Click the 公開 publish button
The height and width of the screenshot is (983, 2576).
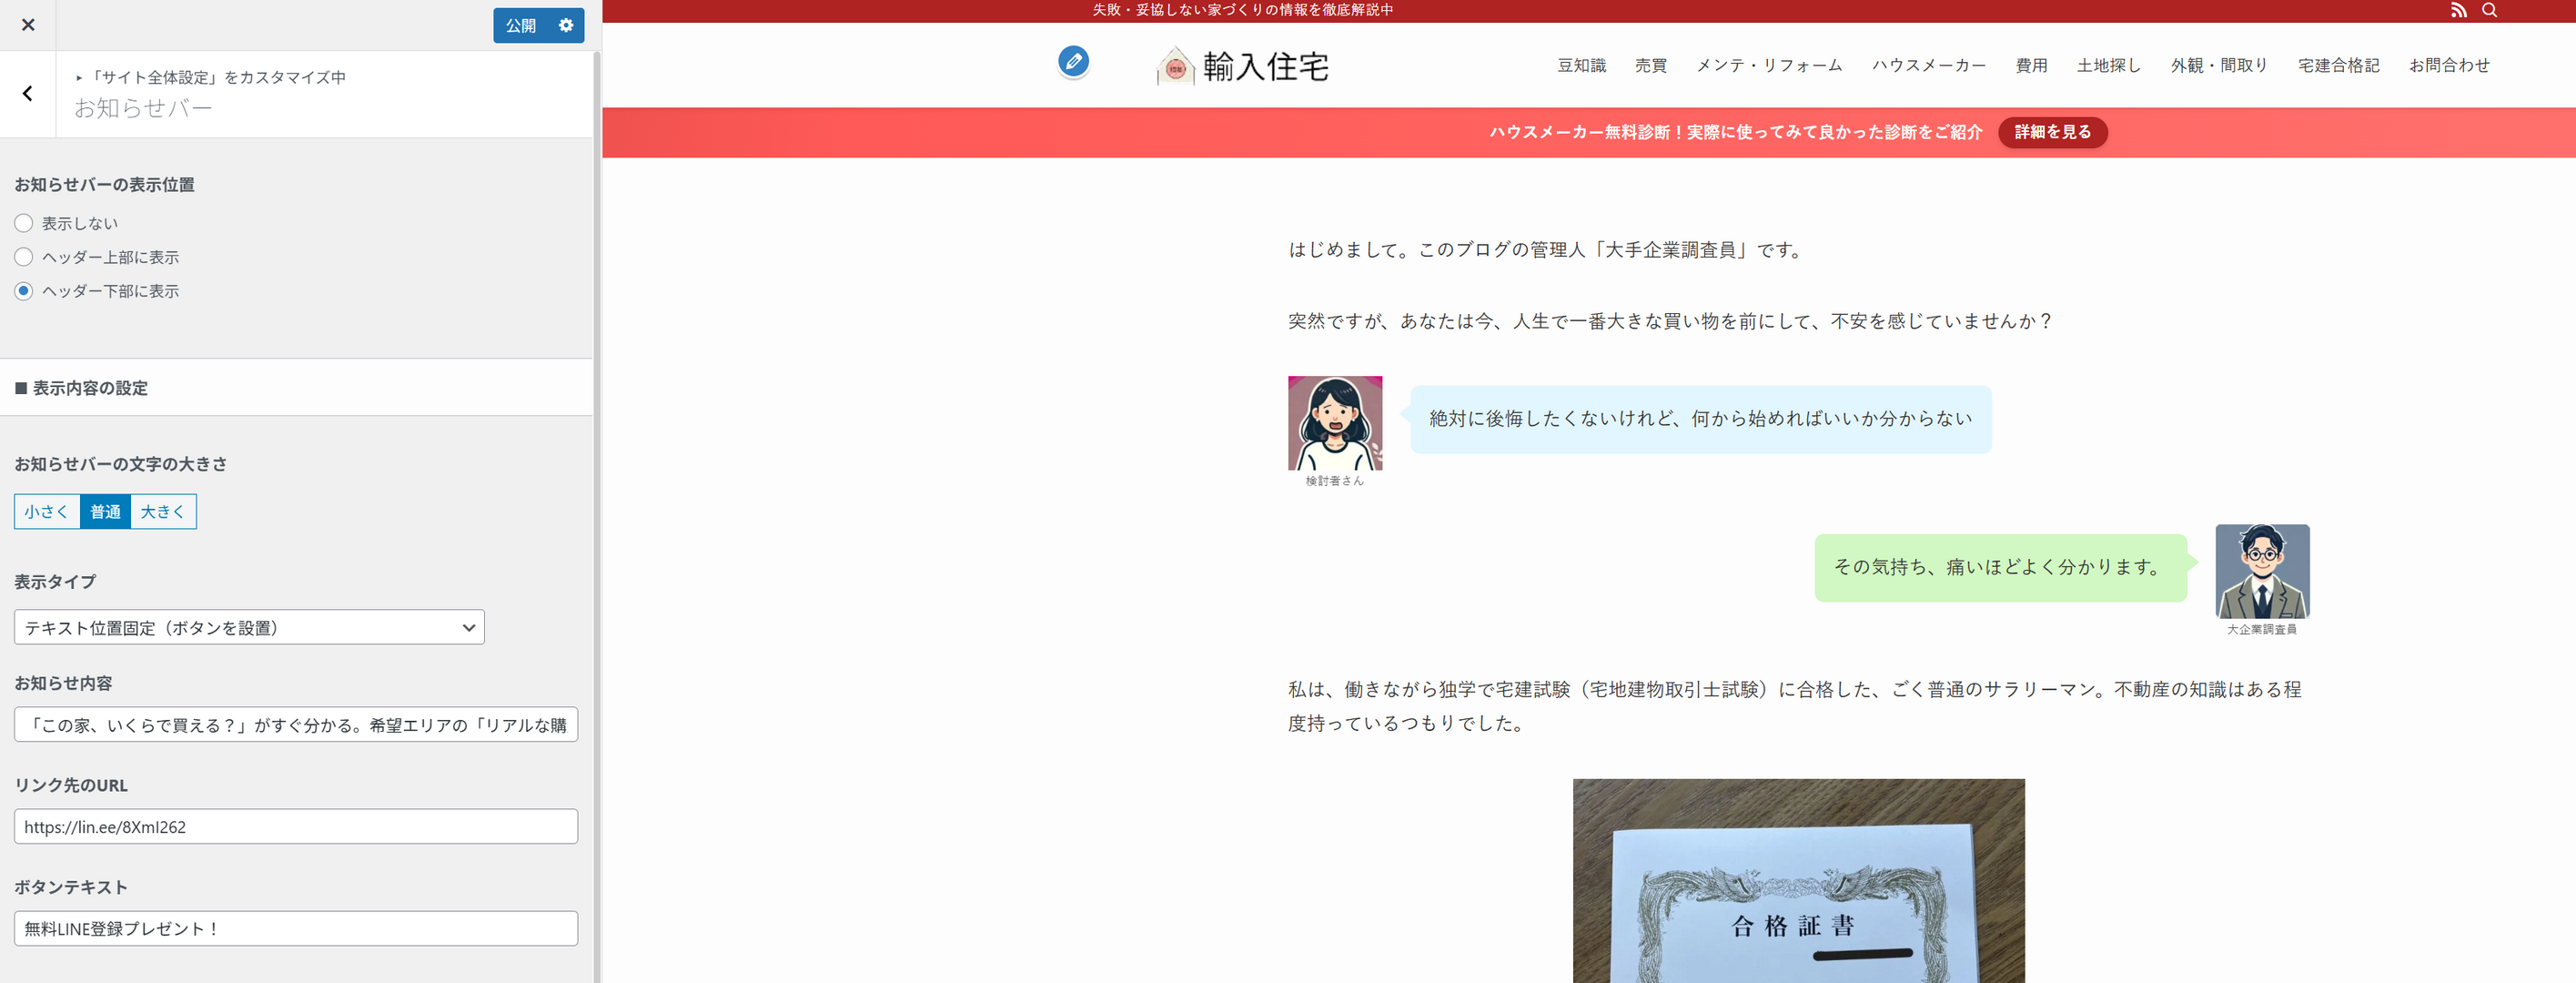521,25
